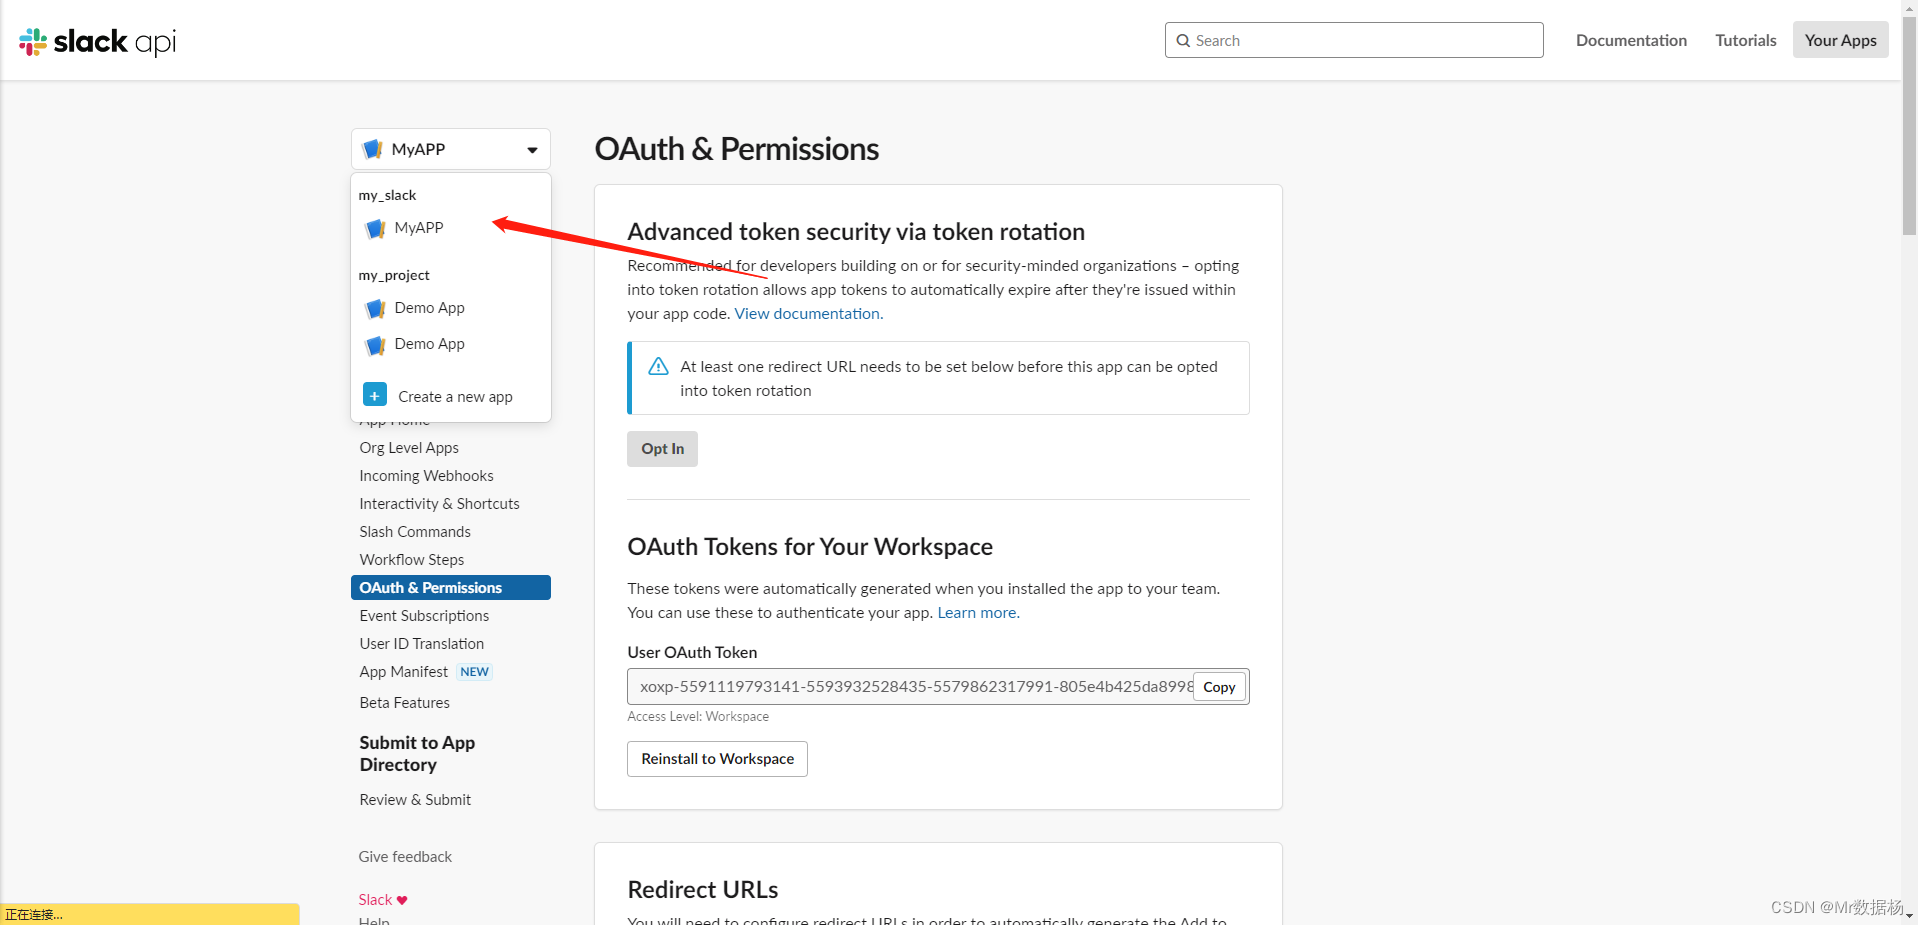
Task: Click the warning triangle icon in alert
Action: coord(658,366)
